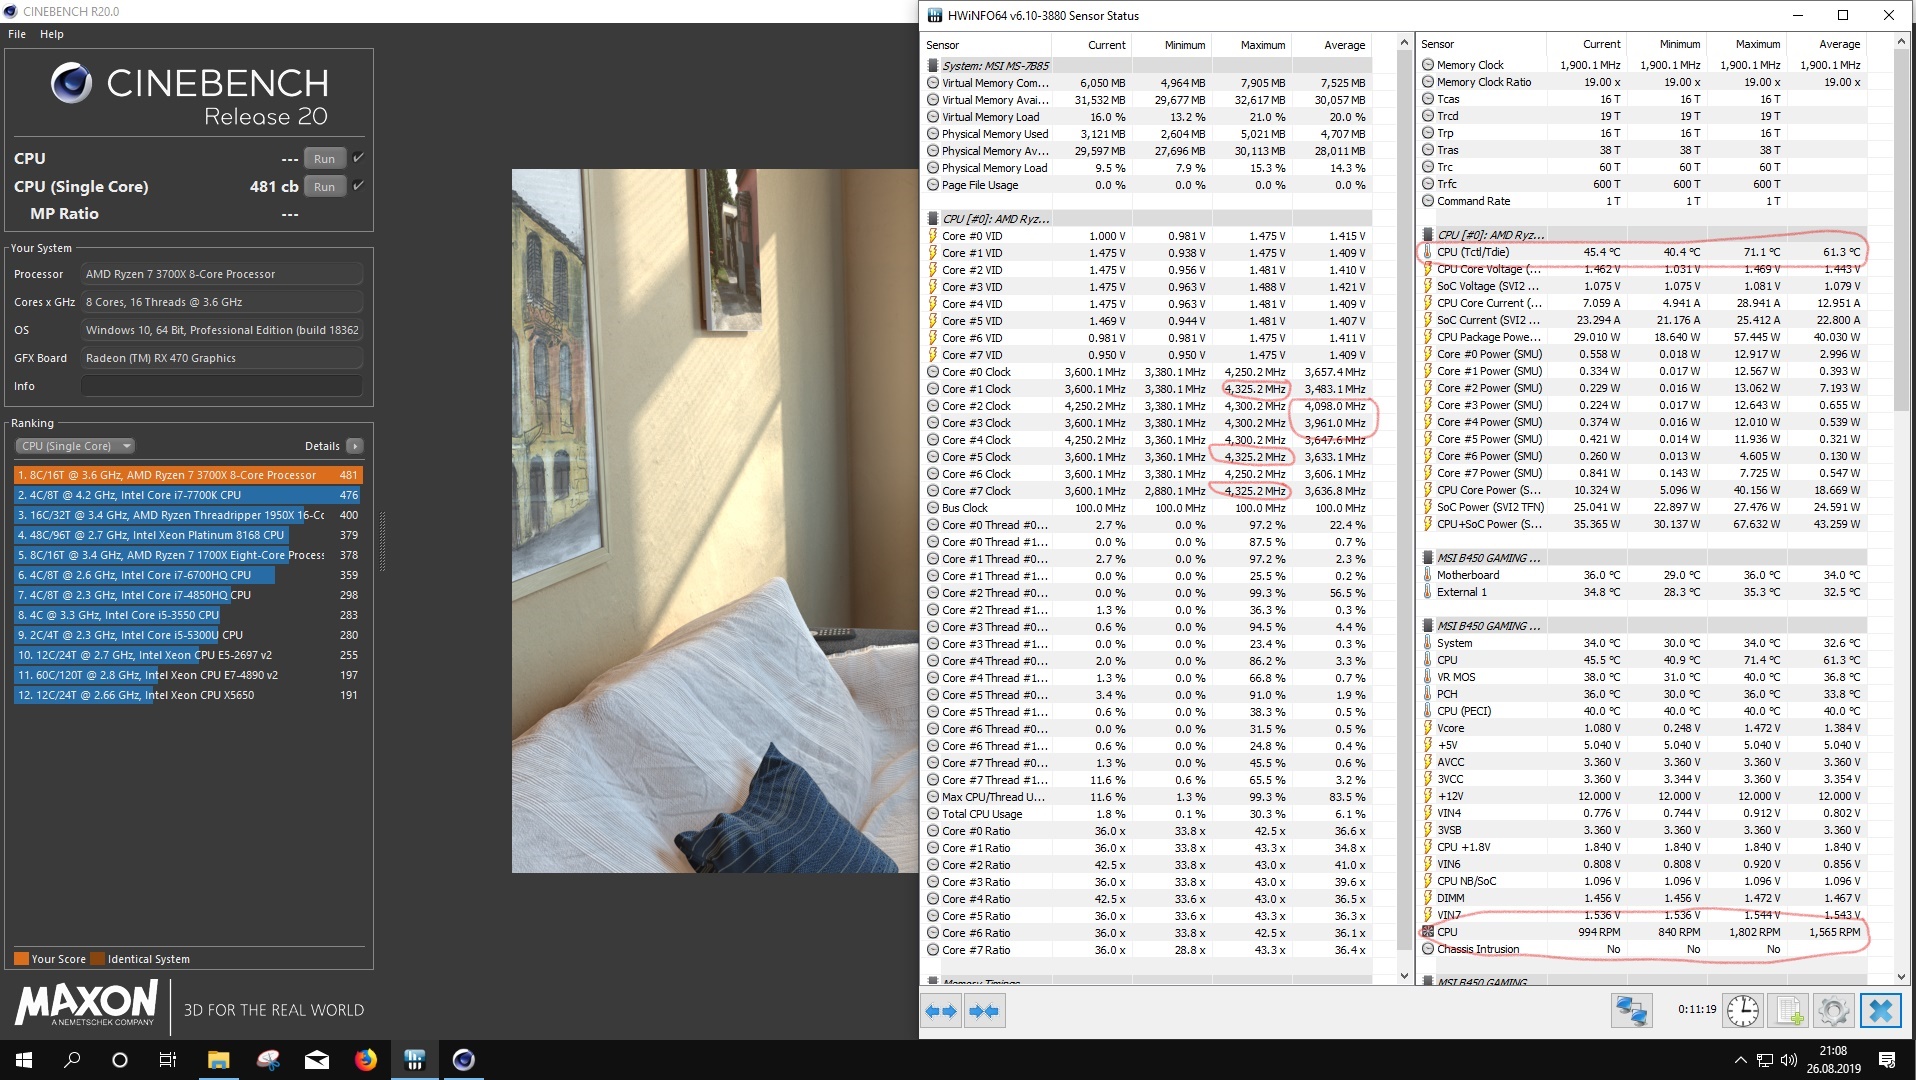Screen dimensions: 1916x1080
Task: Select the CPU Package Power sensor row
Action: [1642, 337]
